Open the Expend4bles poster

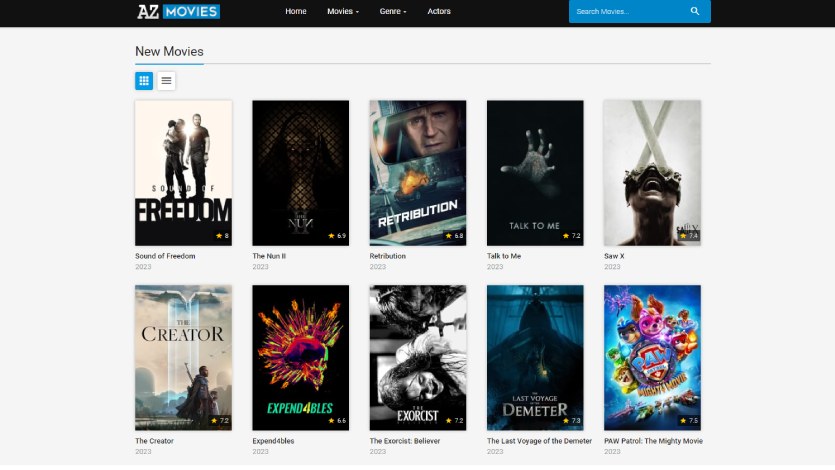(300, 358)
